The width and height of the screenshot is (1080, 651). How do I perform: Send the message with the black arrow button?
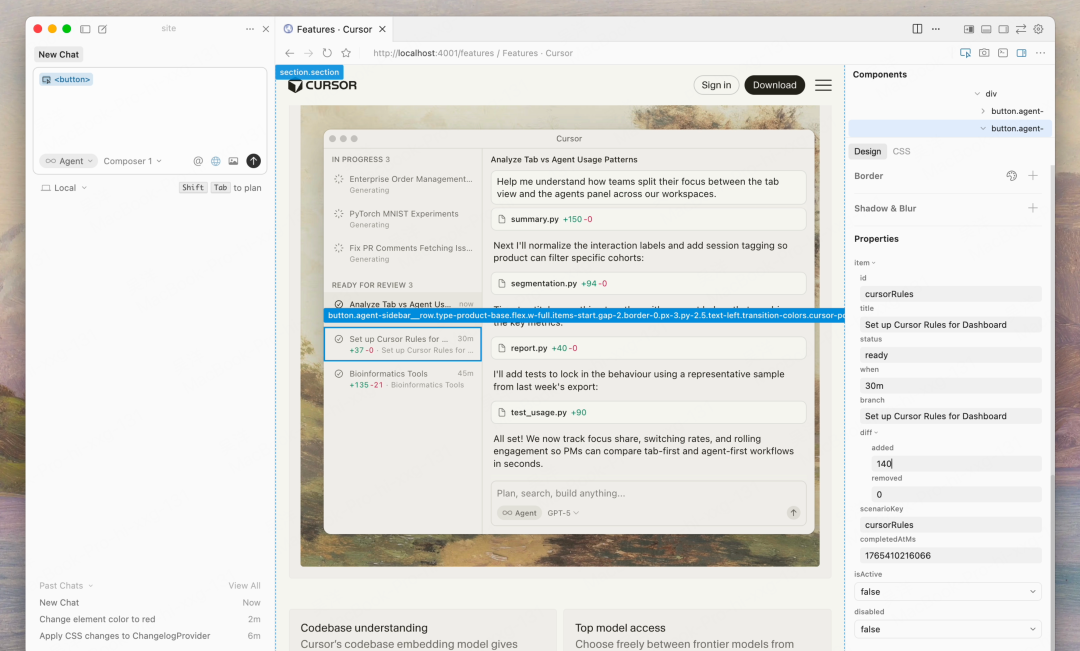(x=253, y=161)
